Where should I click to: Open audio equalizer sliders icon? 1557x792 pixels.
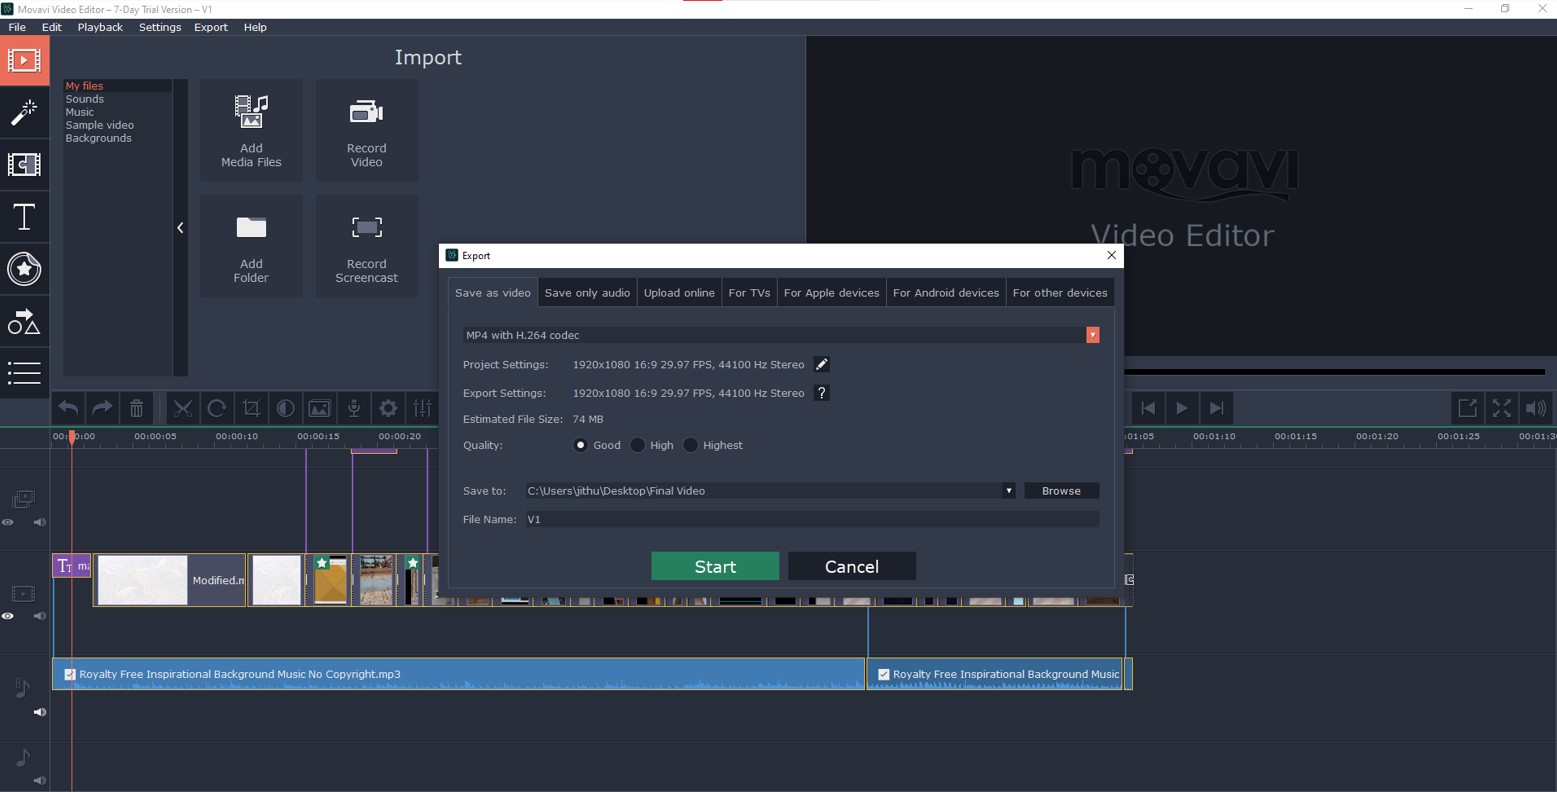(423, 408)
